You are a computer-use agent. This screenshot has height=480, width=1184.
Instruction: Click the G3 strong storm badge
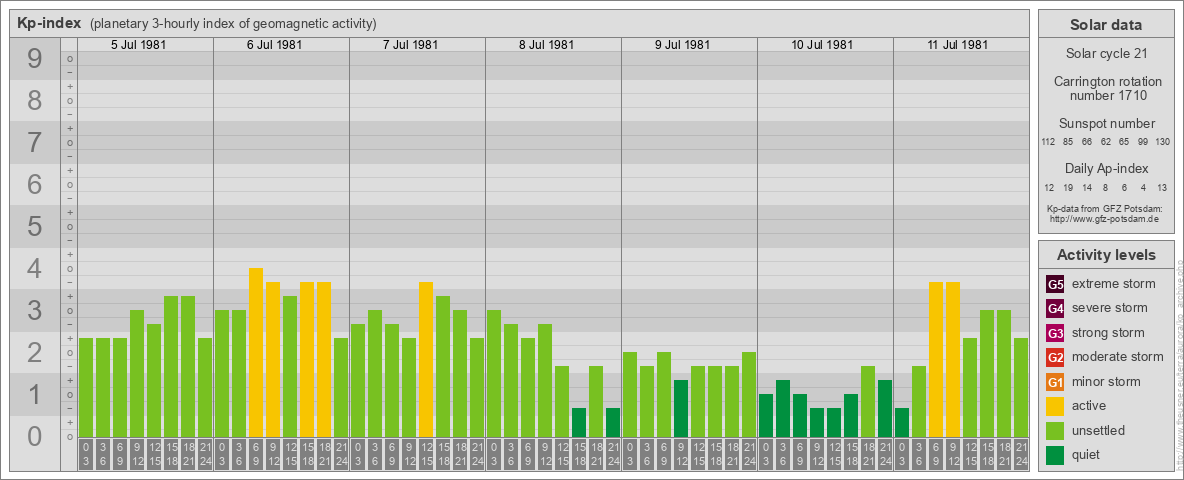tap(1055, 333)
